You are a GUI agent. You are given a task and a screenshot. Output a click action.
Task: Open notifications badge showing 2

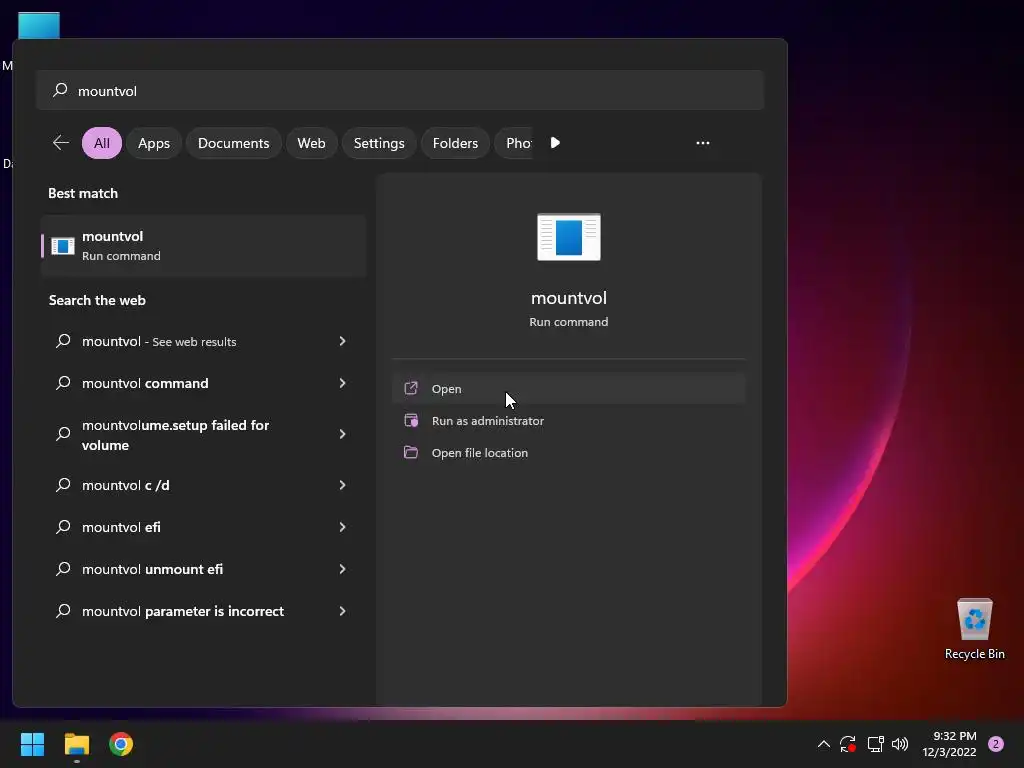[996, 744]
